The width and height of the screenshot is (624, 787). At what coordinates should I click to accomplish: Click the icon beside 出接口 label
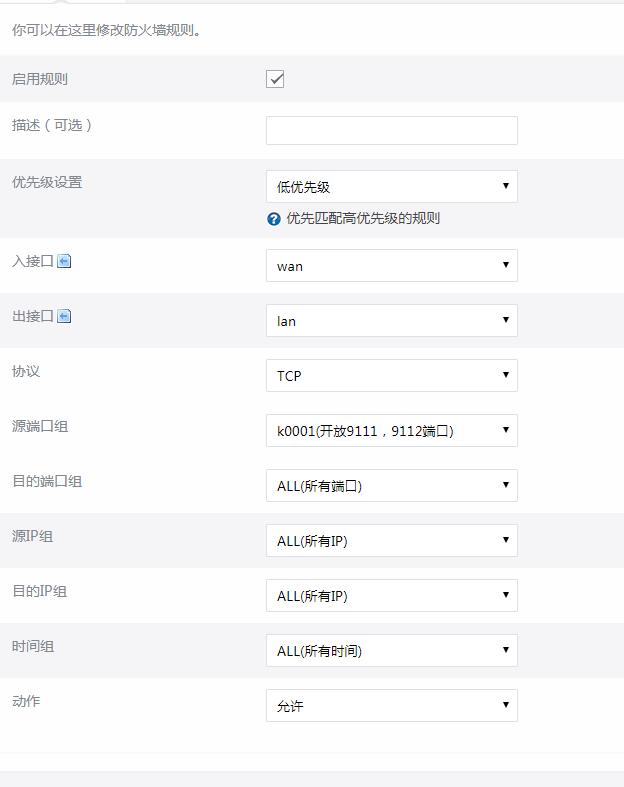(x=64, y=316)
